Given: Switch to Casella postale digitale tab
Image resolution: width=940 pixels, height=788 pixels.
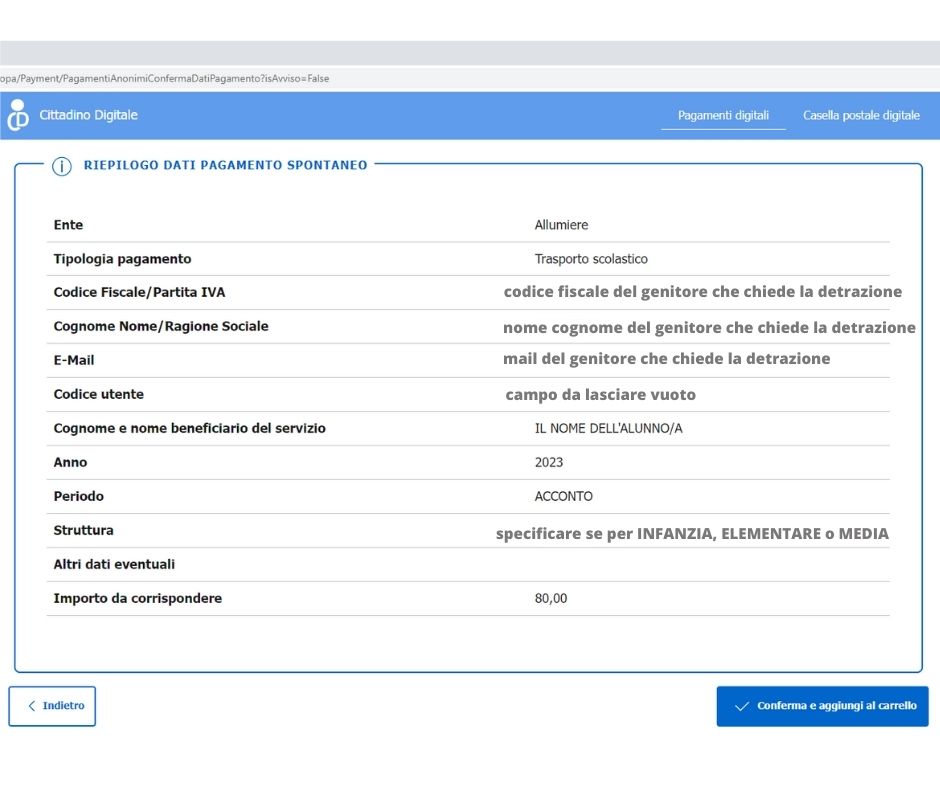Looking at the screenshot, I should pos(861,116).
